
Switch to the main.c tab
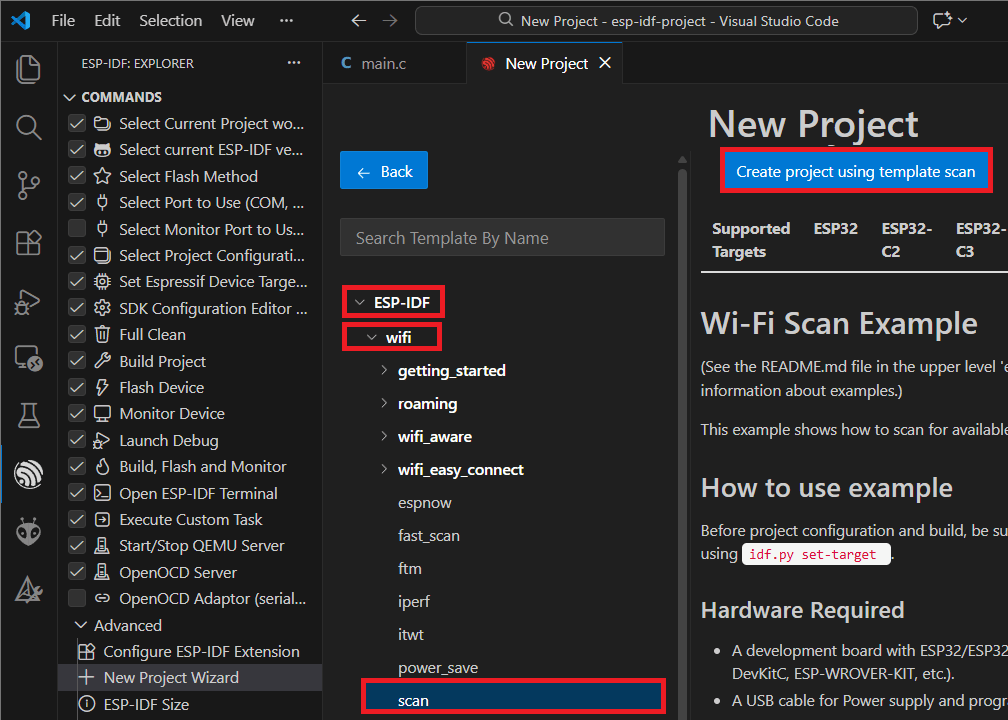tap(374, 64)
